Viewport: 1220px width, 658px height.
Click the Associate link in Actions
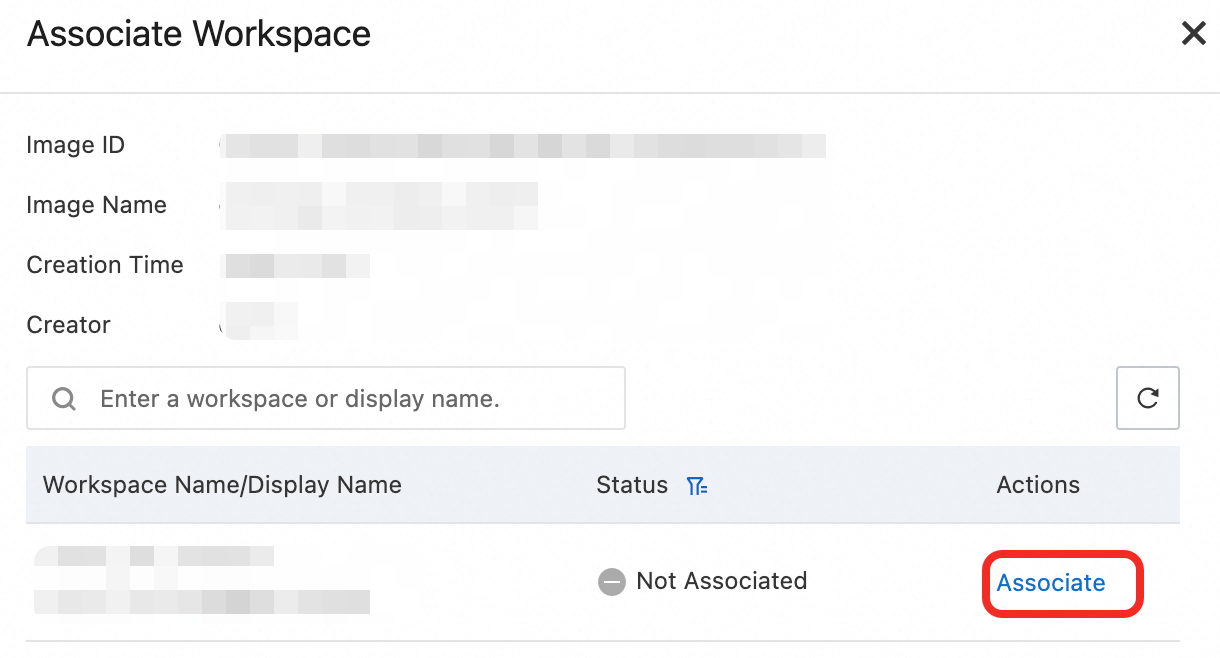click(1051, 583)
